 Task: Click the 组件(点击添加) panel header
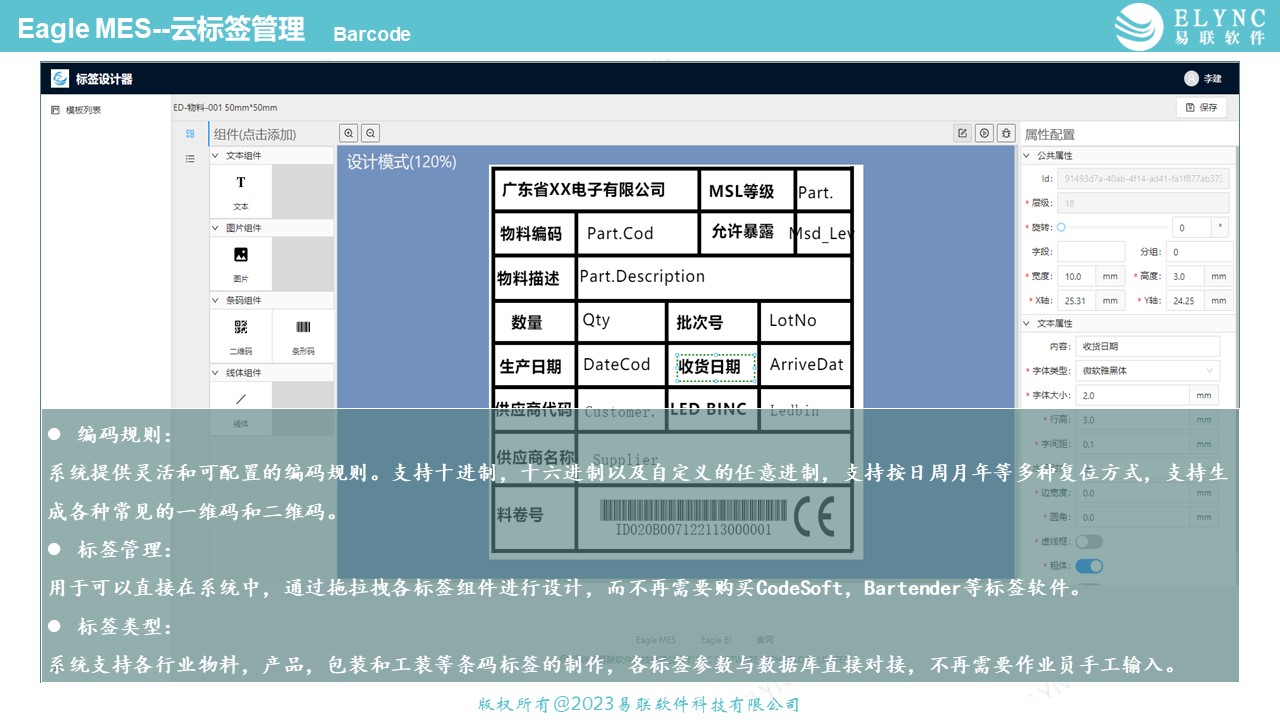tap(255, 134)
